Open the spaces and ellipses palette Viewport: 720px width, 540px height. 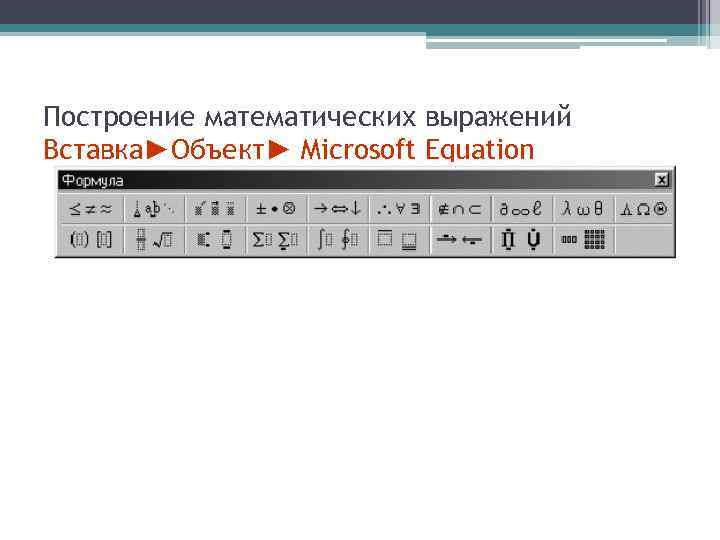click(154, 209)
